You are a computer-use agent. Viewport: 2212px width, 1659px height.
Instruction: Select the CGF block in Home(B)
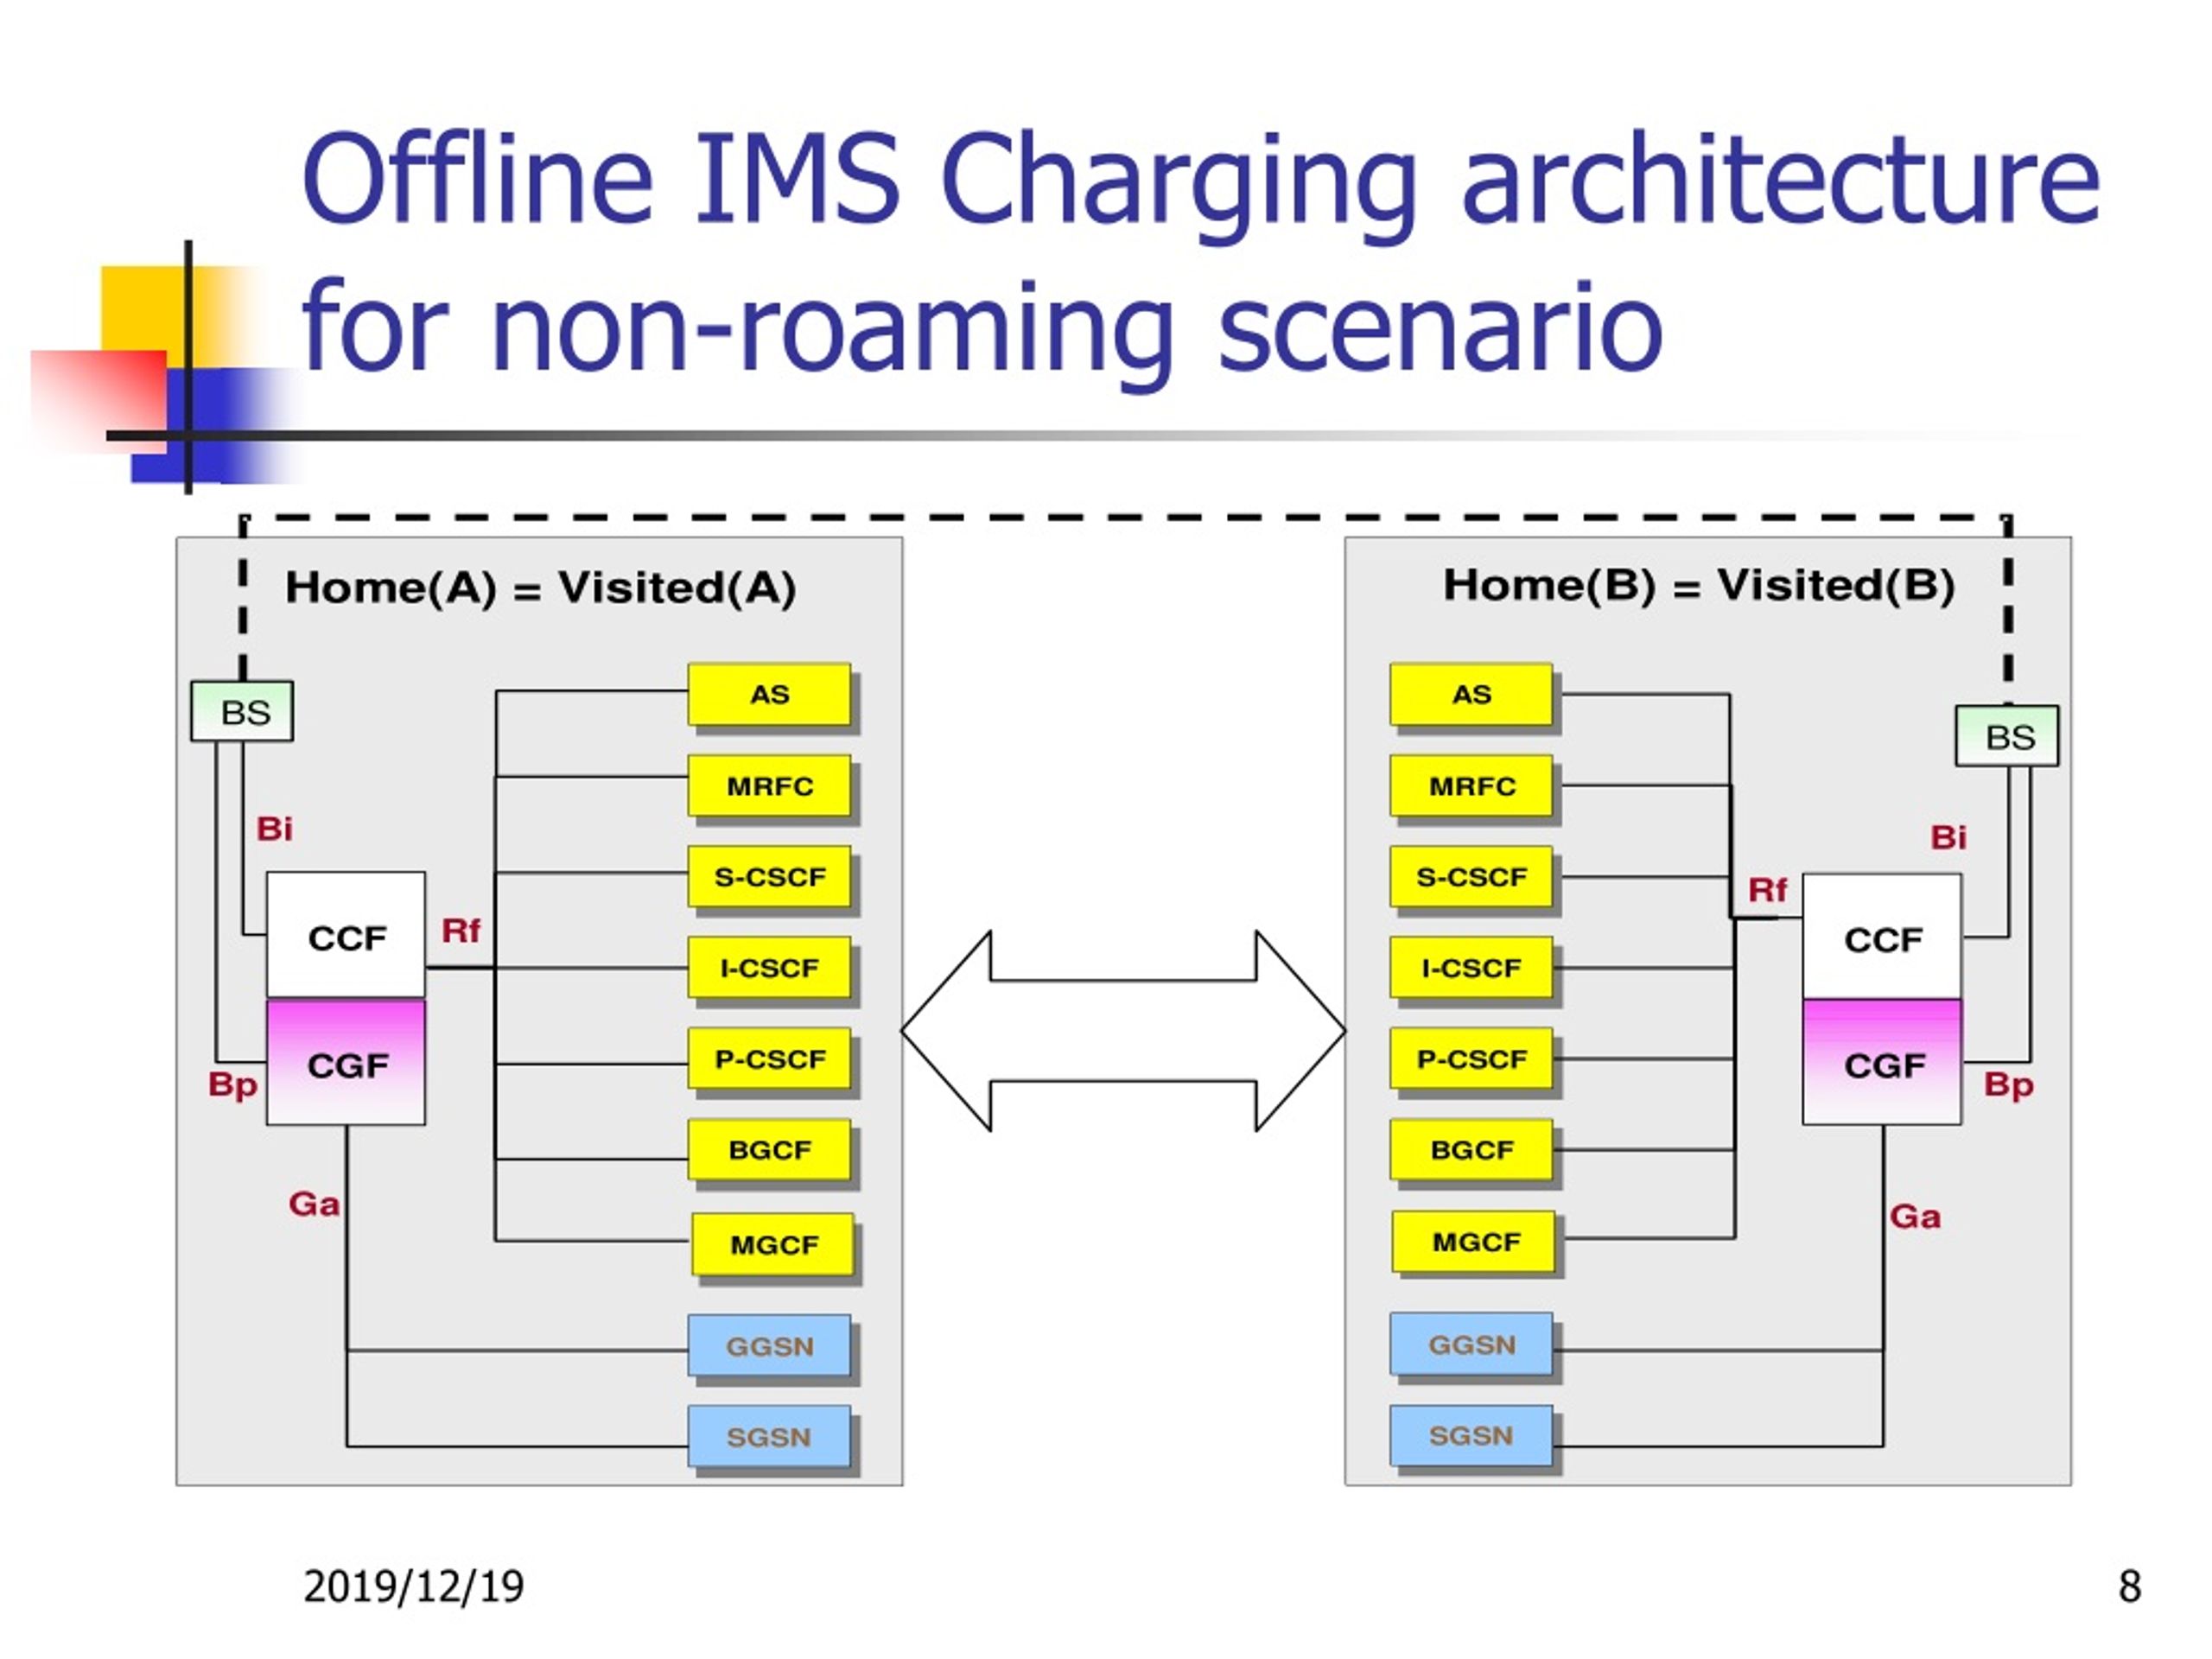[1882, 1062]
